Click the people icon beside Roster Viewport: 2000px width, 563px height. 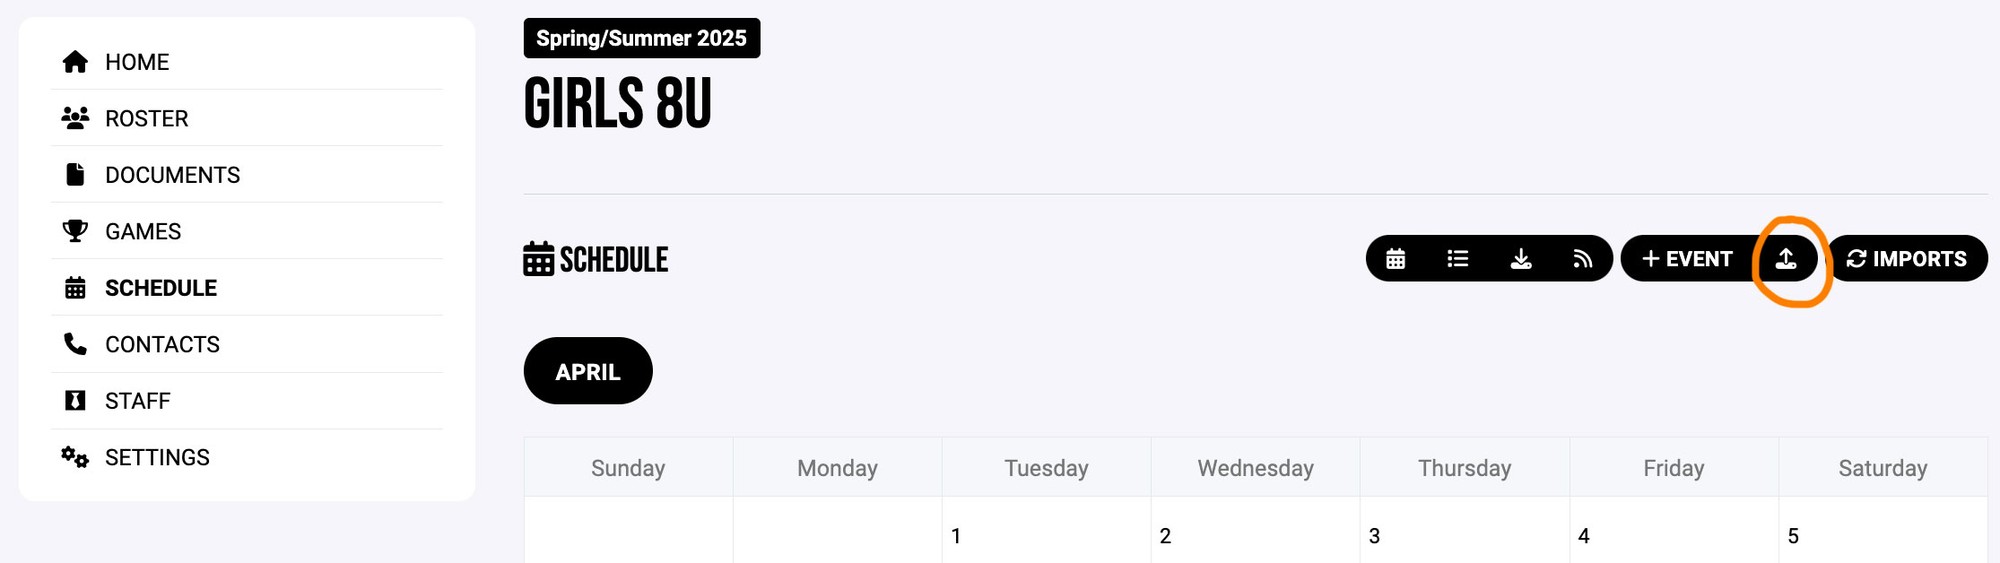point(75,118)
